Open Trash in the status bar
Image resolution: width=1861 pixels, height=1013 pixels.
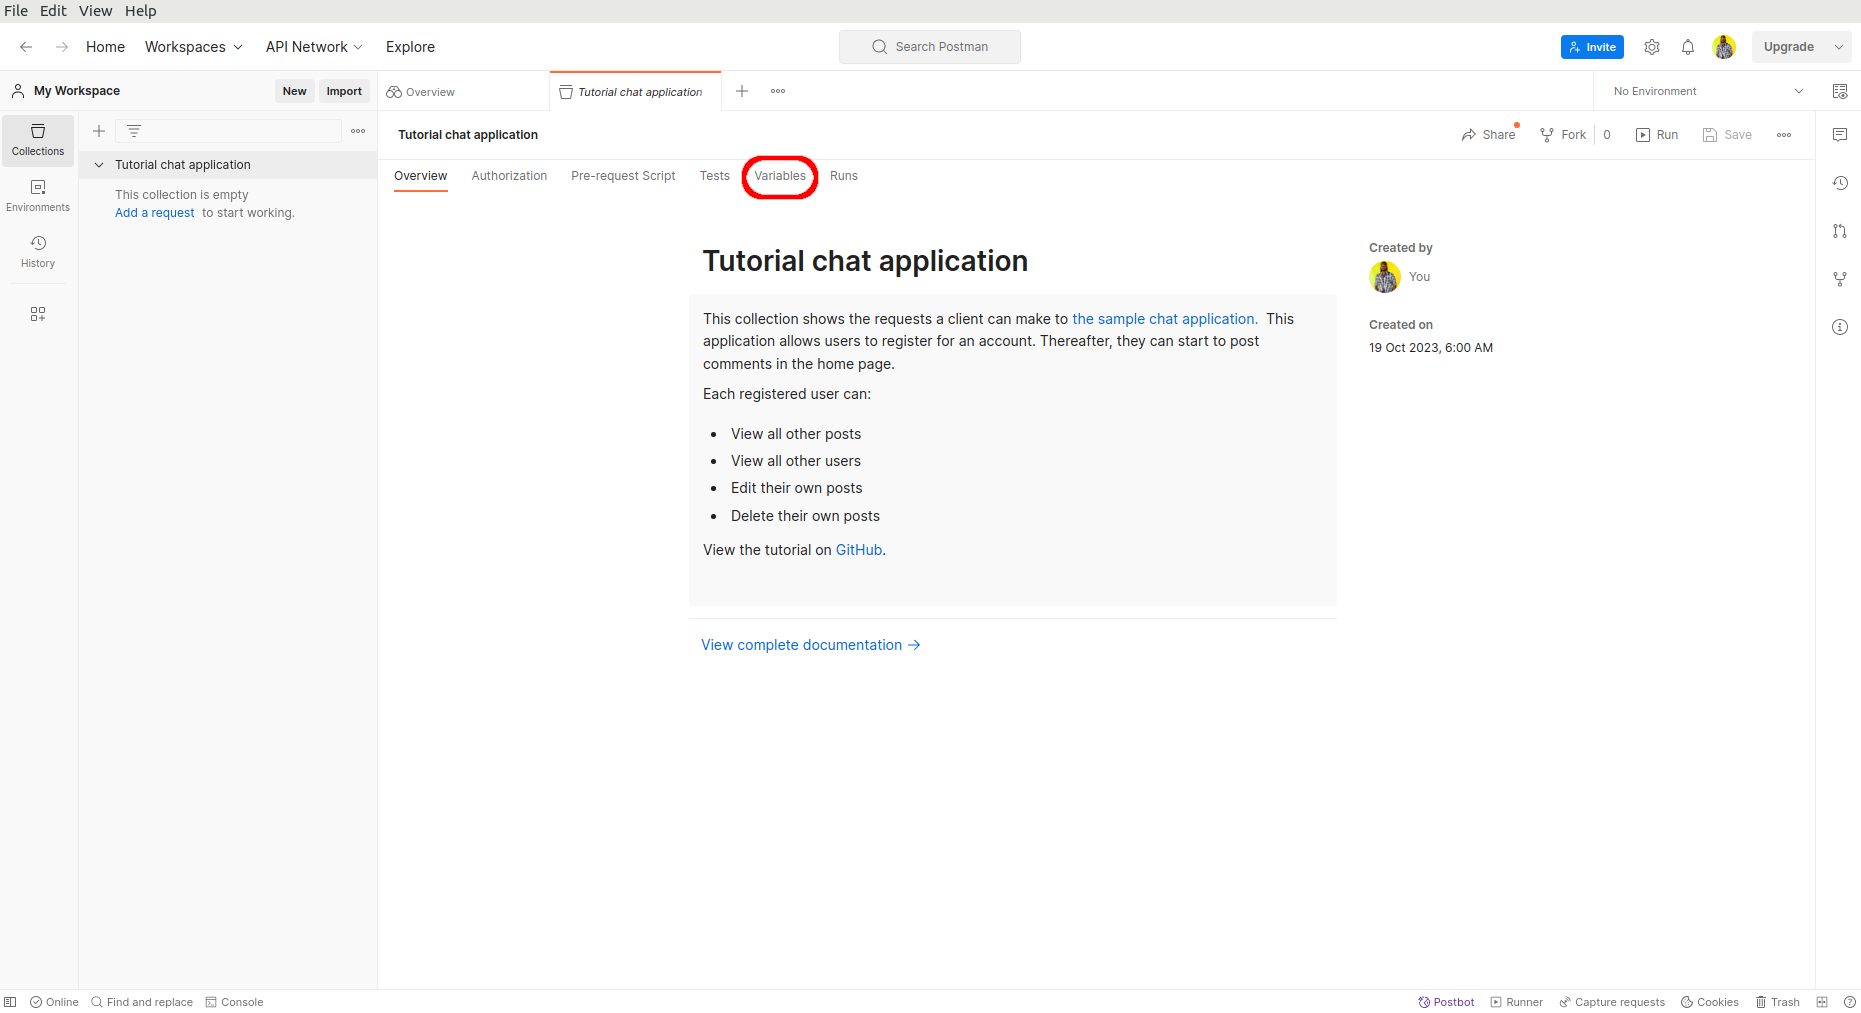point(1778,1002)
